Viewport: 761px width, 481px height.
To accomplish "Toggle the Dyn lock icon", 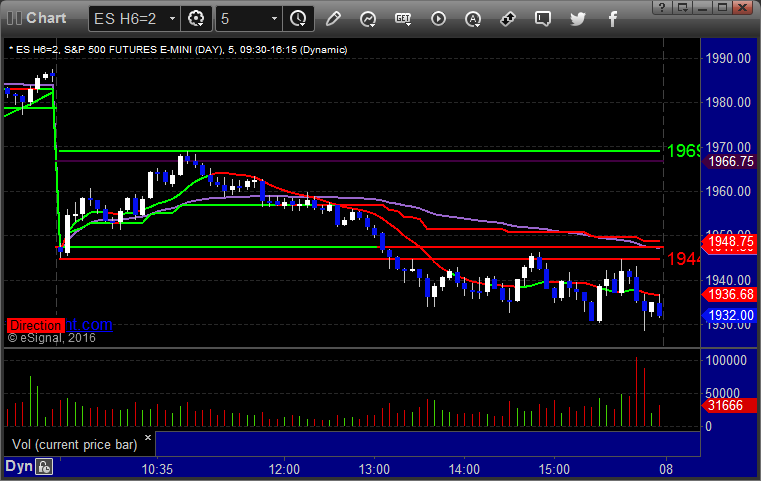I will click(x=44, y=467).
